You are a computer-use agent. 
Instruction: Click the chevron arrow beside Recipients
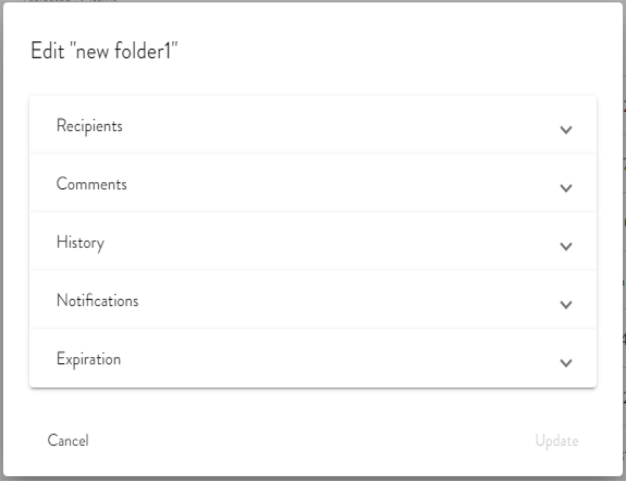[566, 130]
